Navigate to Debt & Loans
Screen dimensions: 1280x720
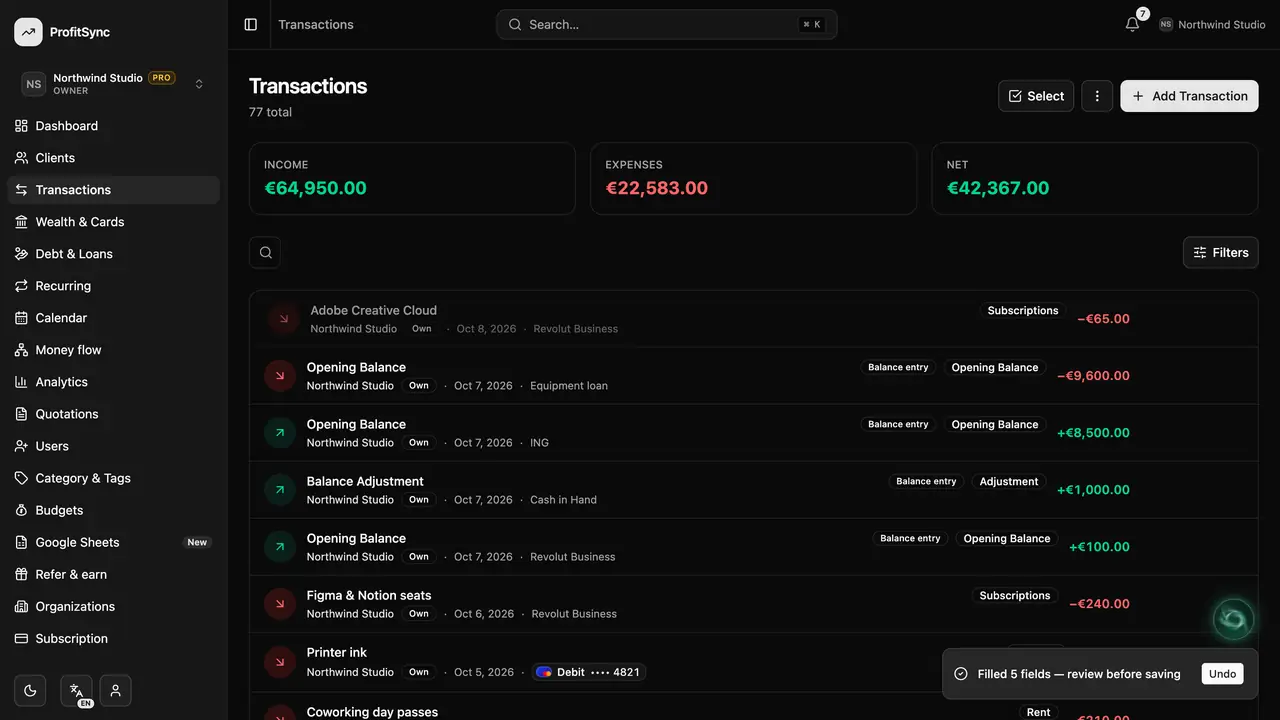[114, 254]
